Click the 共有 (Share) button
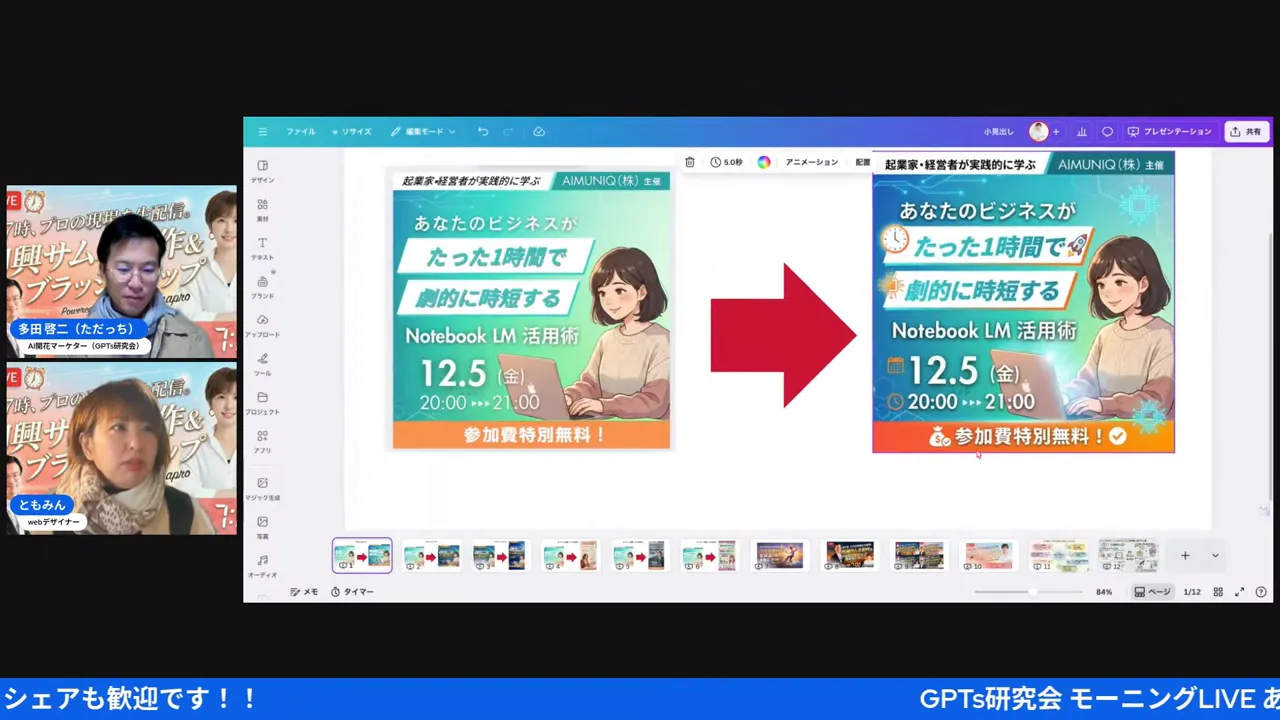Viewport: 1280px width, 720px height. click(1246, 131)
